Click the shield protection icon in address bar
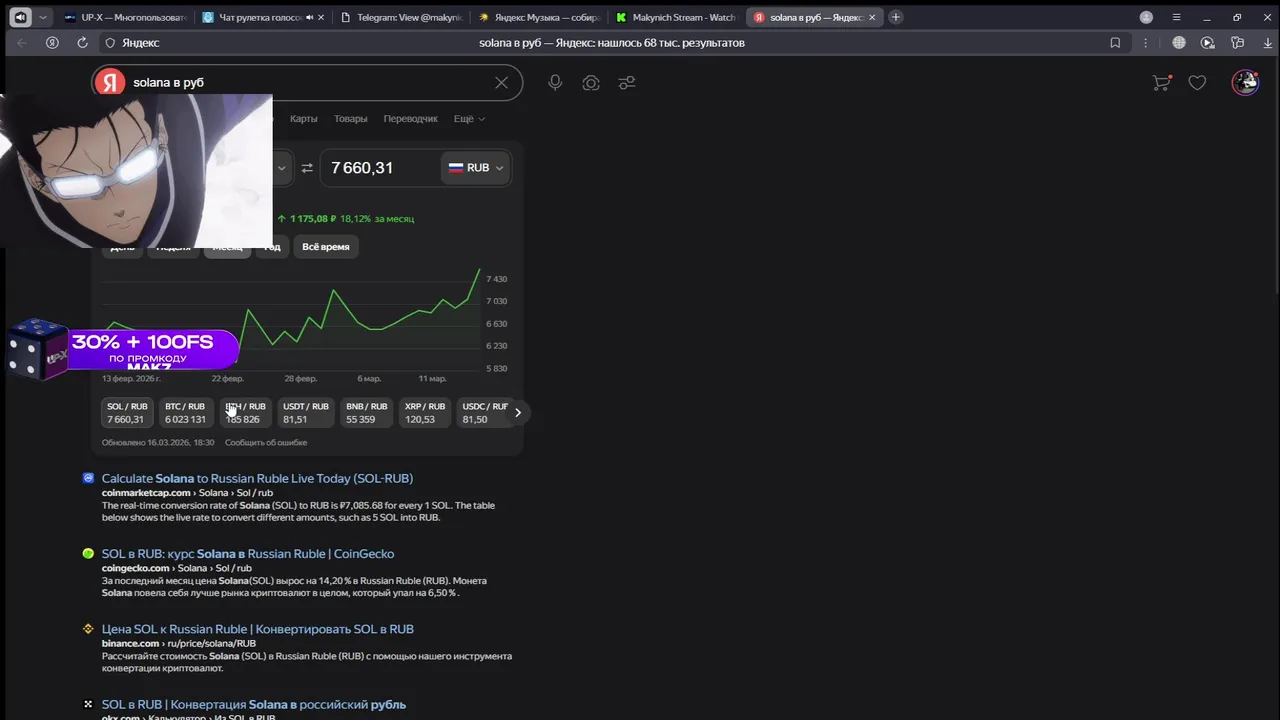The width and height of the screenshot is (1280, 720). pos(111,43)
